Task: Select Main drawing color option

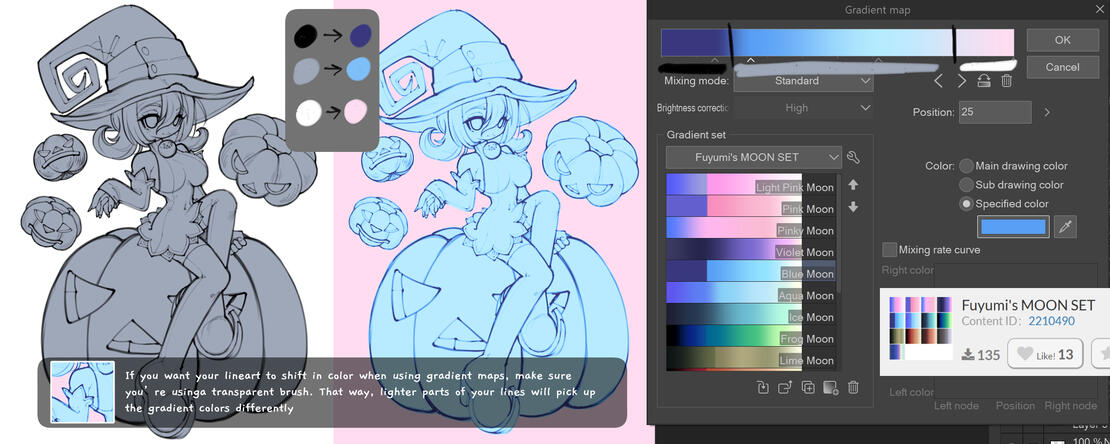Action: [966, 166]
